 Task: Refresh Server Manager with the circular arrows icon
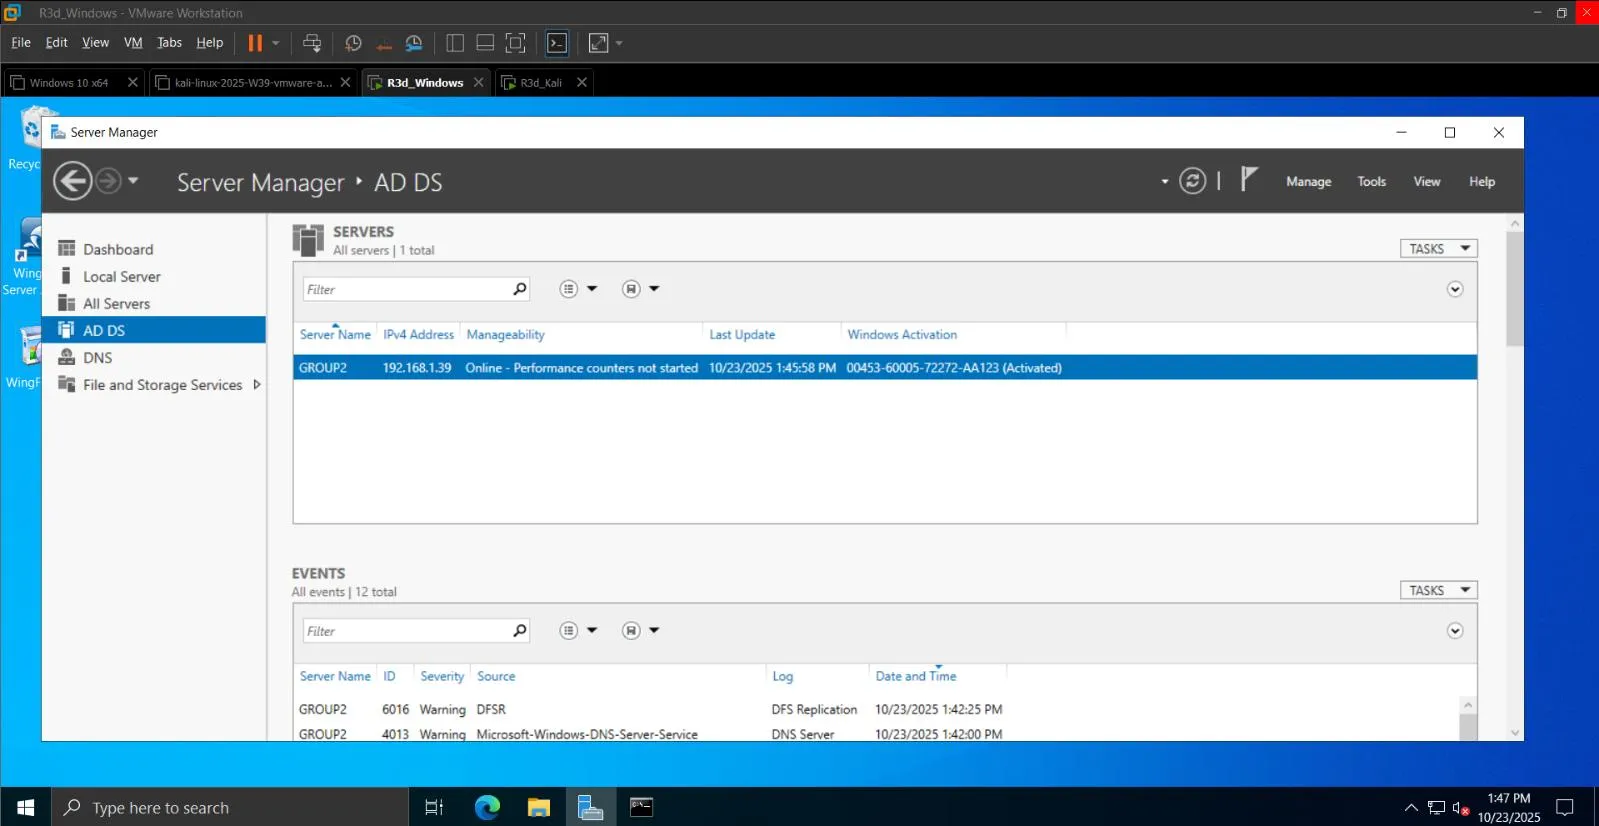[1192, 181]
